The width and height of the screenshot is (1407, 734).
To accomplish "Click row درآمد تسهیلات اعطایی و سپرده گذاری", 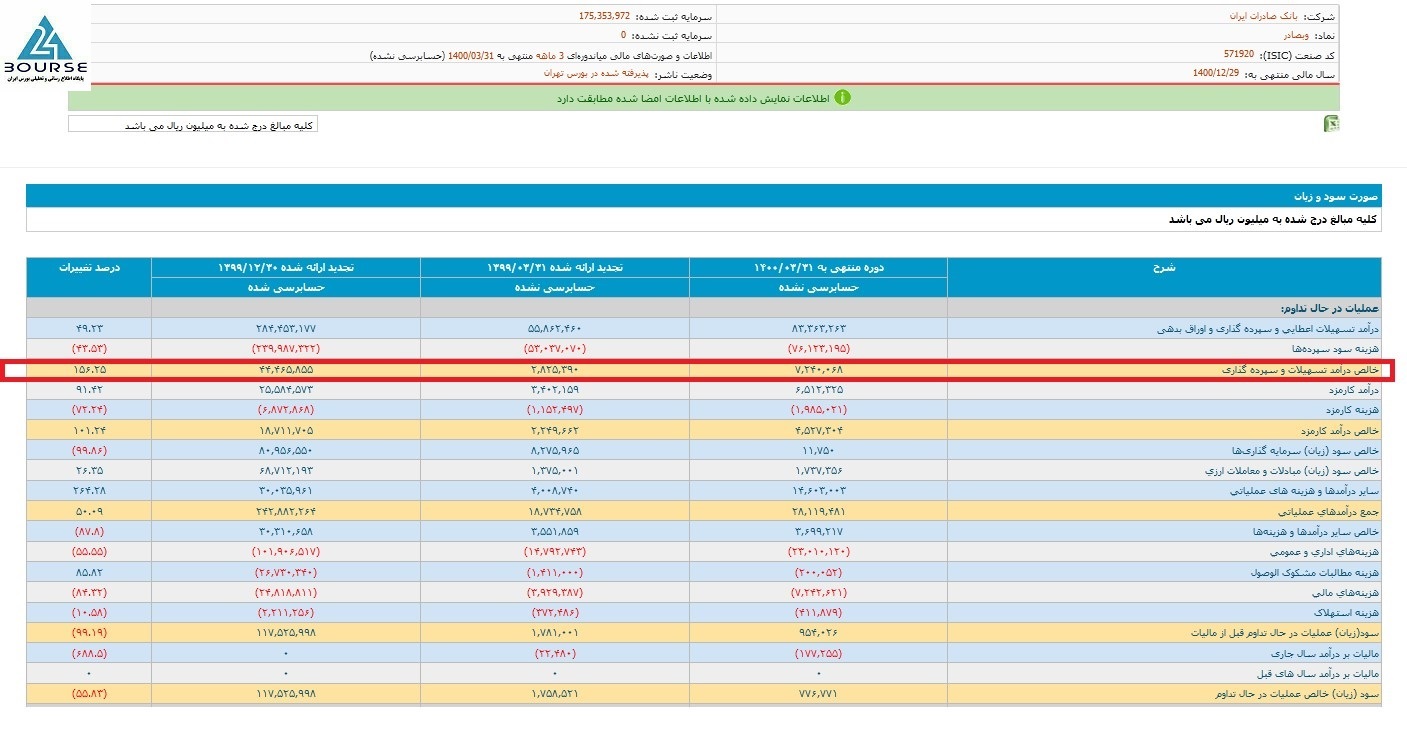I will click(1268, 328).
